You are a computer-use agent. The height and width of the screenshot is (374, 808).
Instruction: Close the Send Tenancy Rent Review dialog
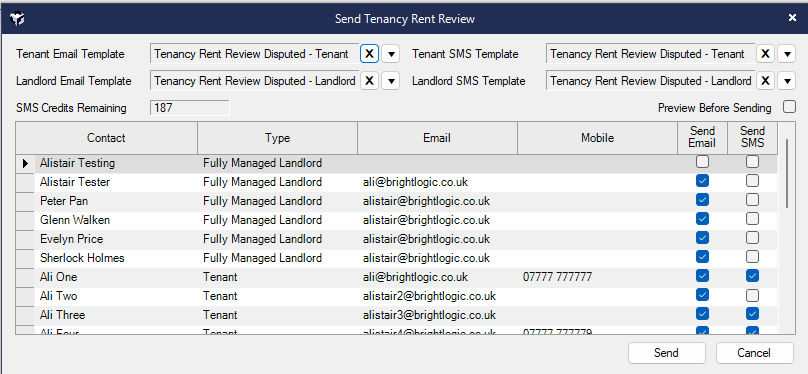(793, 18)
